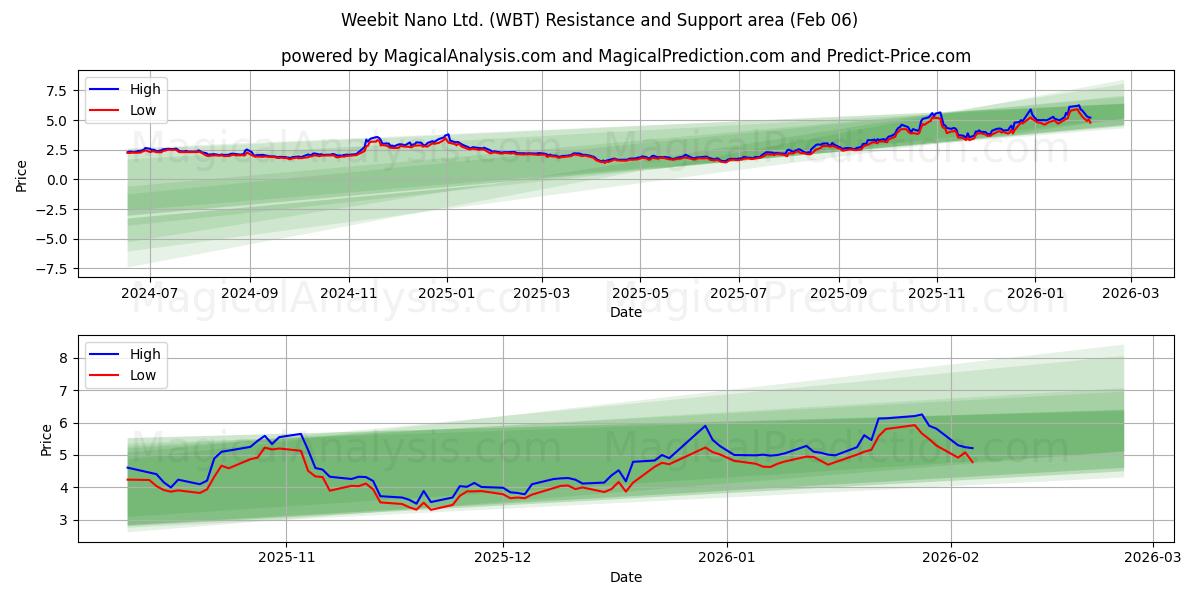Image resolution: width=1200 pixels, height=600 pixels.
Task: Click the '2026-01' x-axis label in top chart
Action: 1035,295
